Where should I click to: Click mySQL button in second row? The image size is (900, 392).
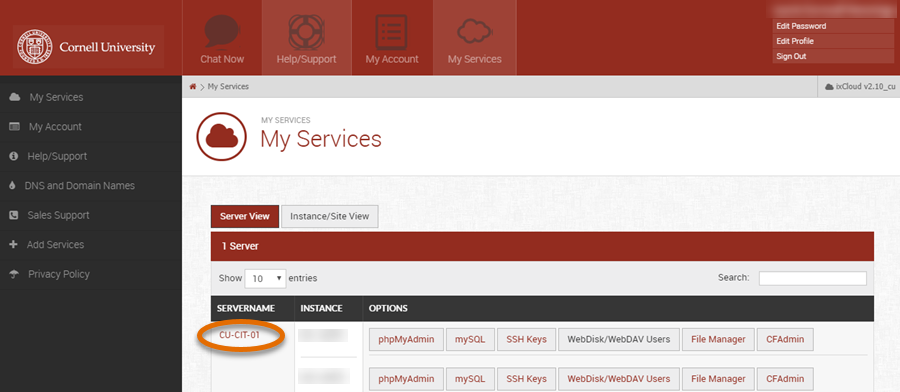[x=470, y=379]
